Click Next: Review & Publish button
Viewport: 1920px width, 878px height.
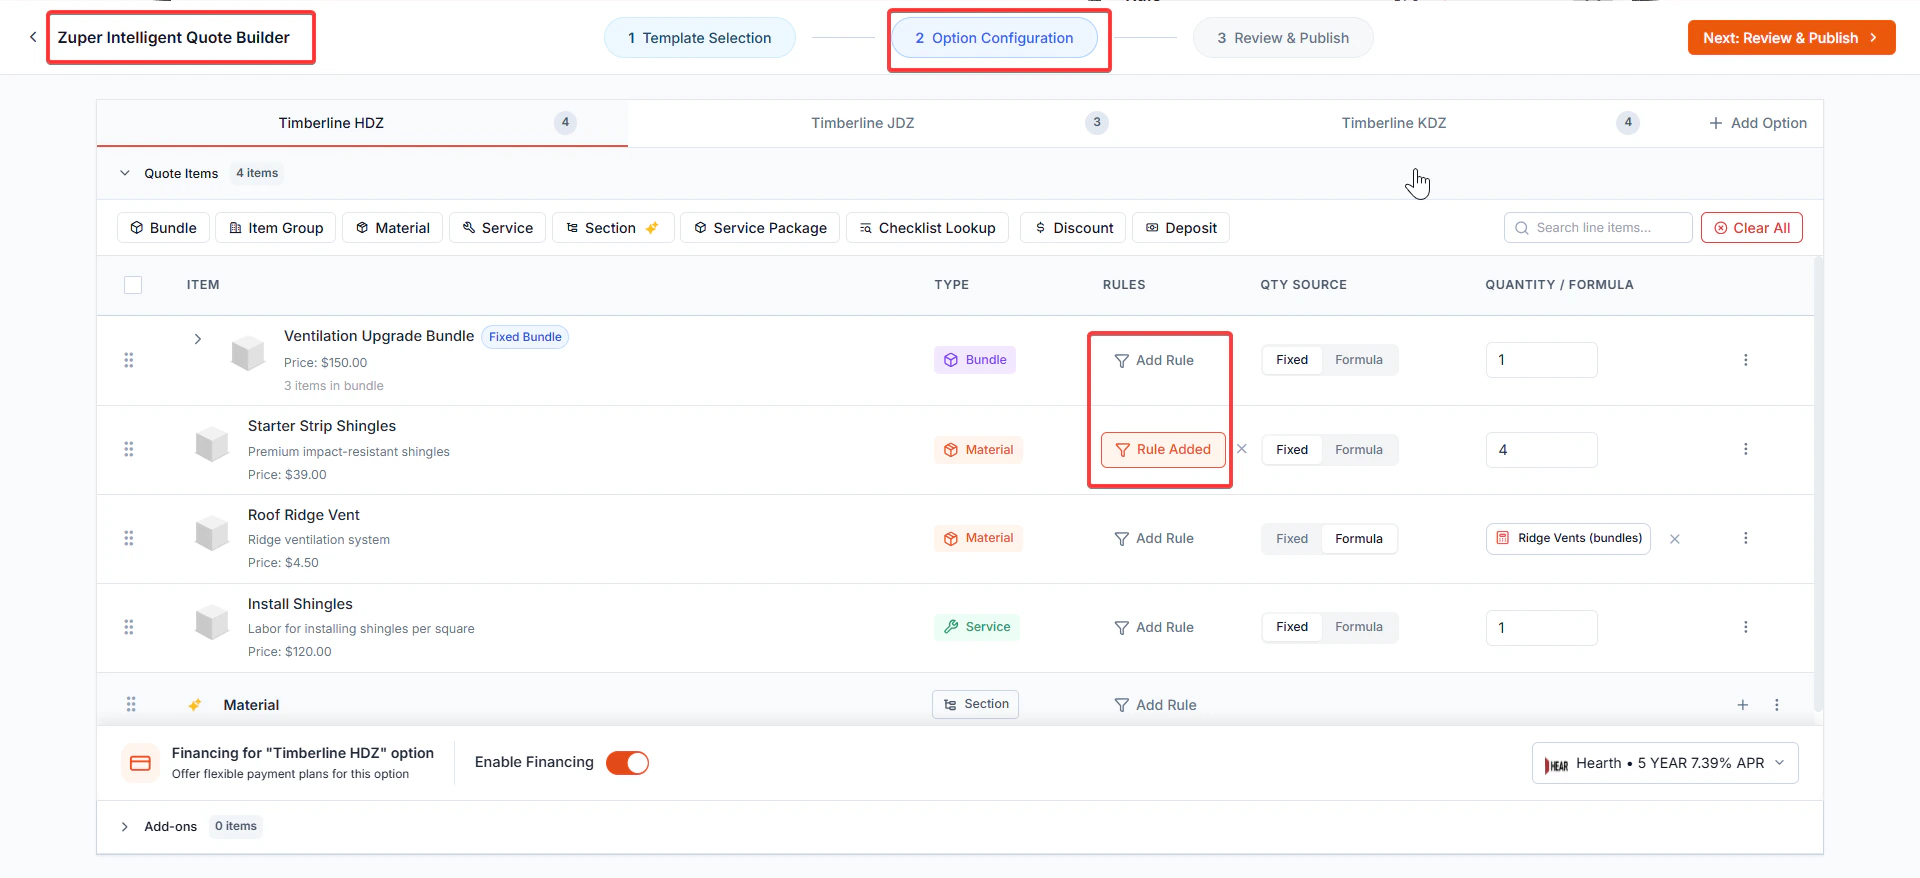pyautogui.click(x=1792, y=38)
